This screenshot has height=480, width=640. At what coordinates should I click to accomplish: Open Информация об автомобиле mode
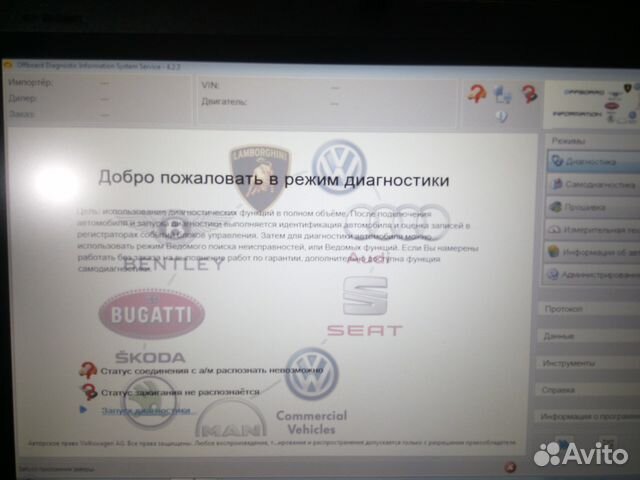pyautogui.click(x=593, y=252)
